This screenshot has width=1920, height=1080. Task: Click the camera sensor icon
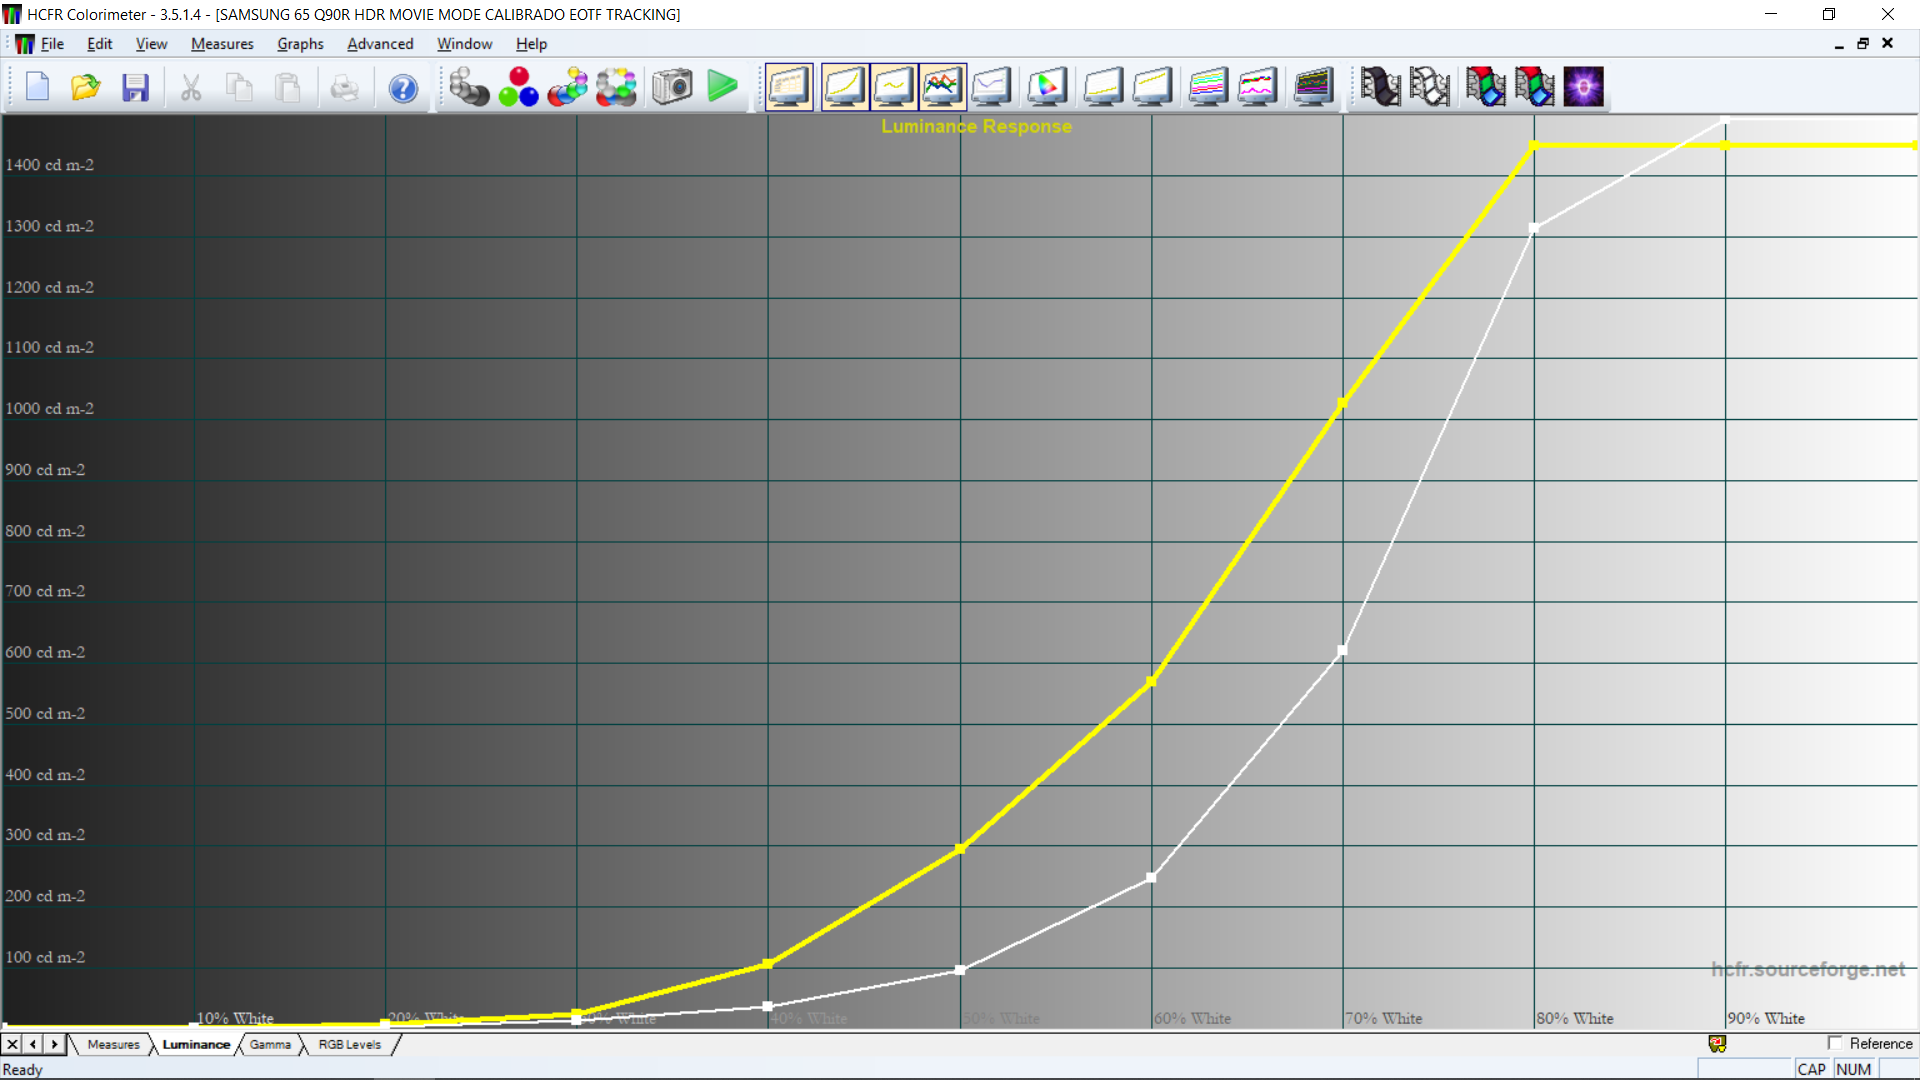(x=672, y=87)
